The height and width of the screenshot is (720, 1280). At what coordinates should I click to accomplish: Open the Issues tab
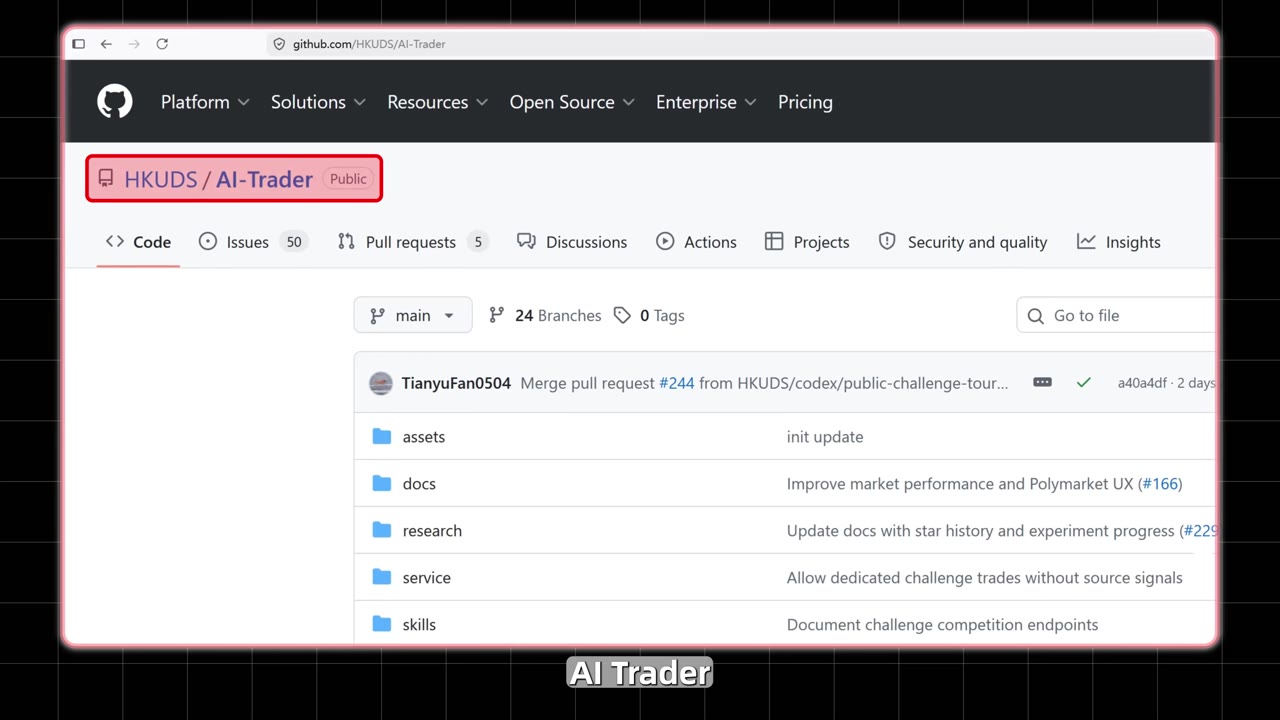point(252,242)
